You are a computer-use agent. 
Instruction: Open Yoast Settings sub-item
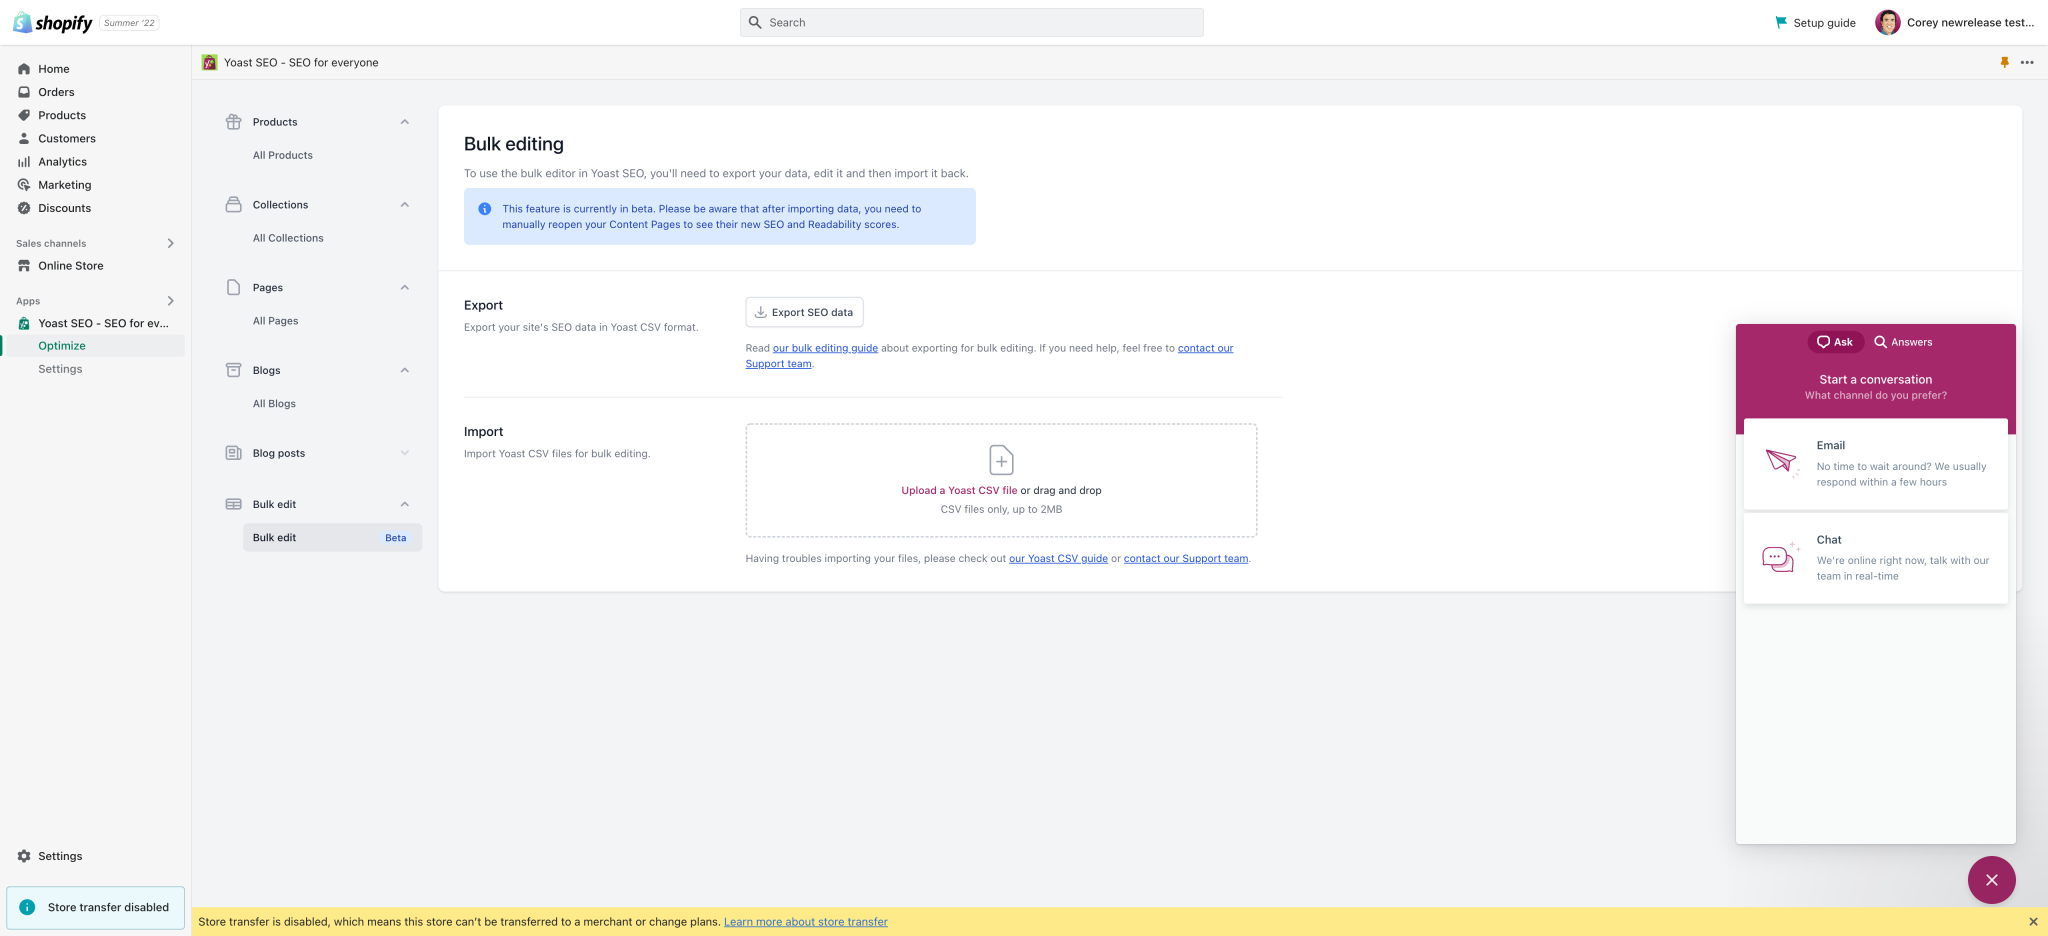(x=60, y=369)
